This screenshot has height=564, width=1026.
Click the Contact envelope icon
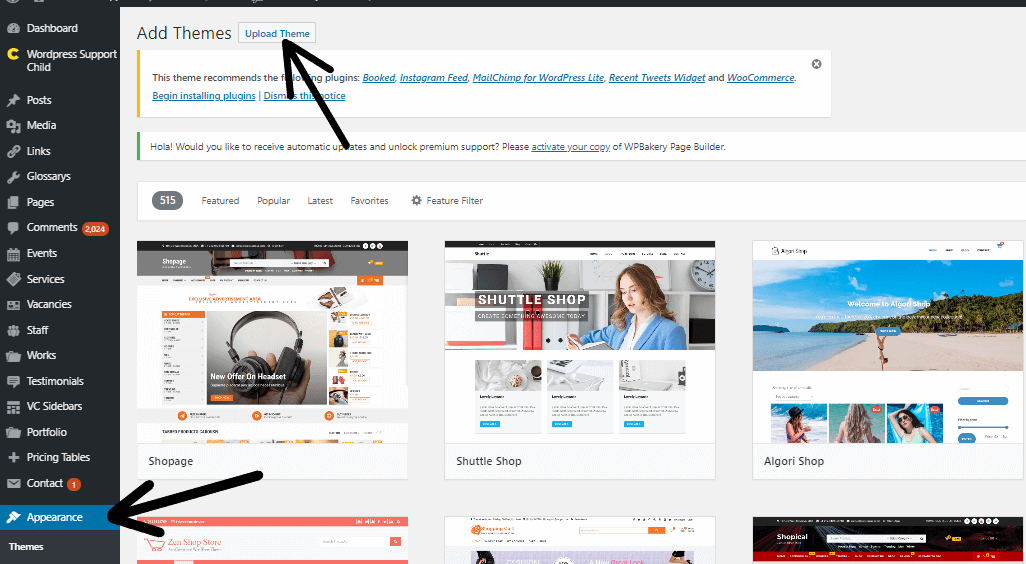point(13,484)
